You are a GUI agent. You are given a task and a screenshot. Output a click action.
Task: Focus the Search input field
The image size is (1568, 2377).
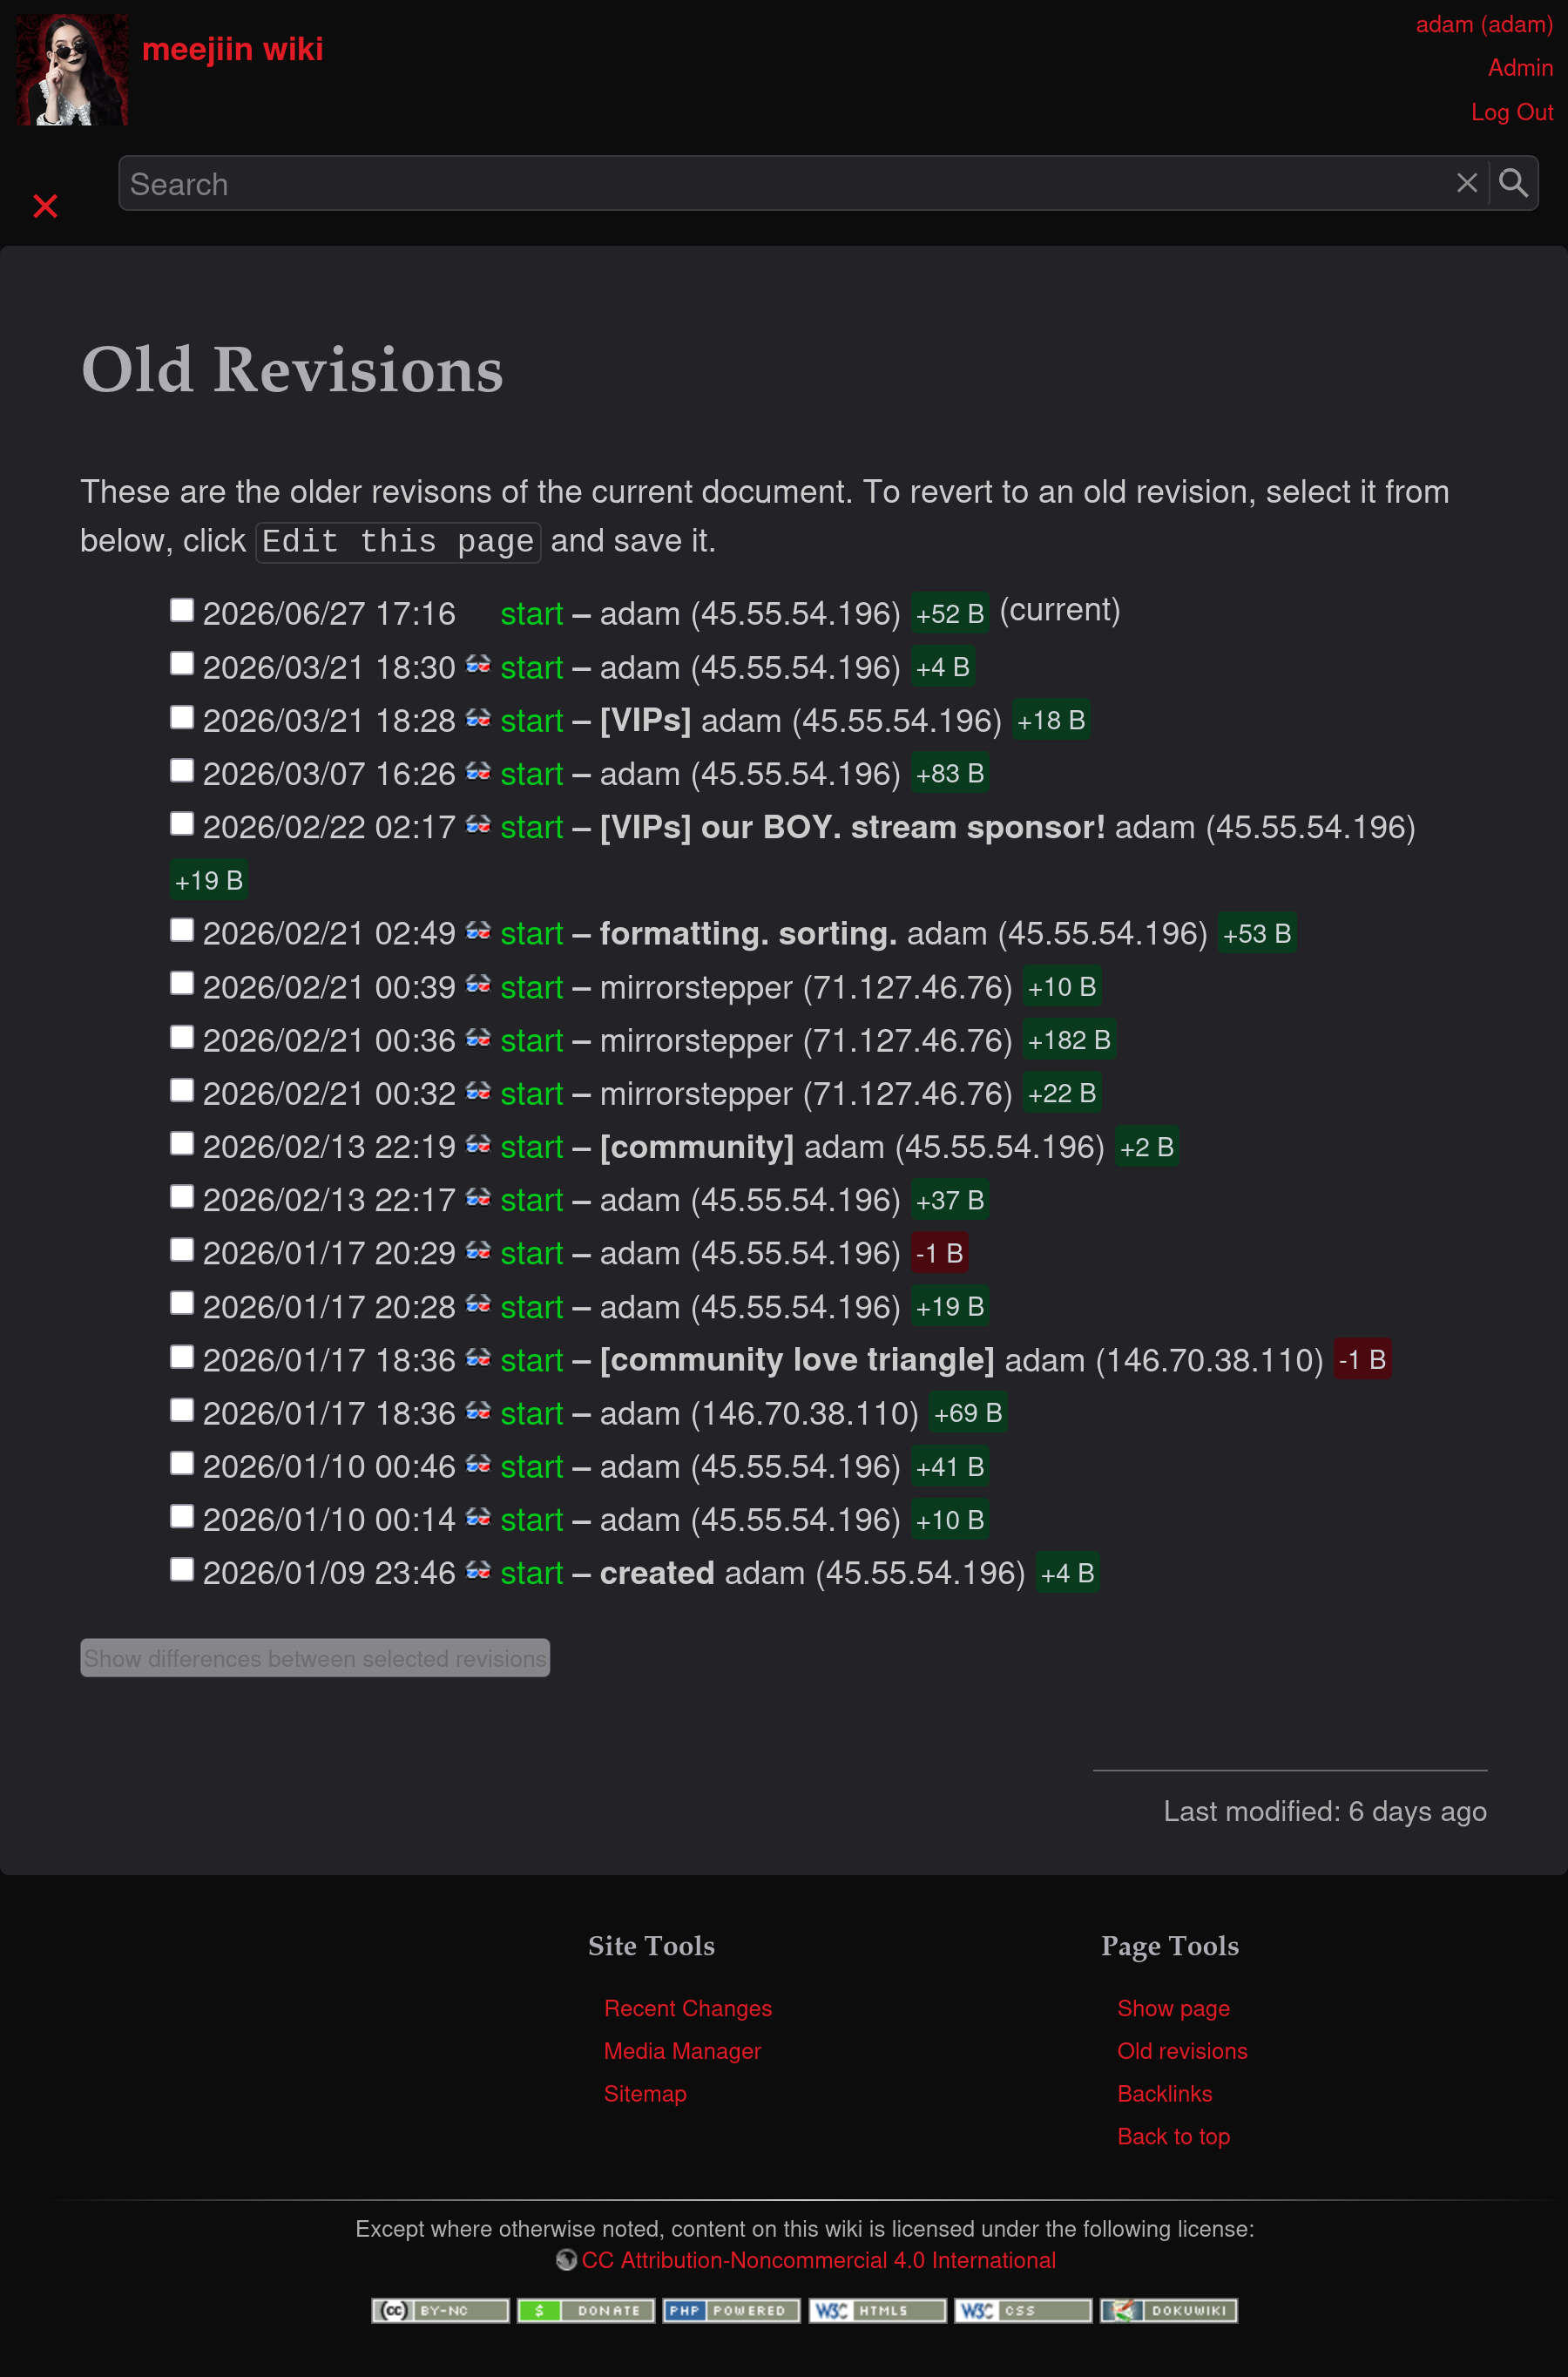pos(785,183)
